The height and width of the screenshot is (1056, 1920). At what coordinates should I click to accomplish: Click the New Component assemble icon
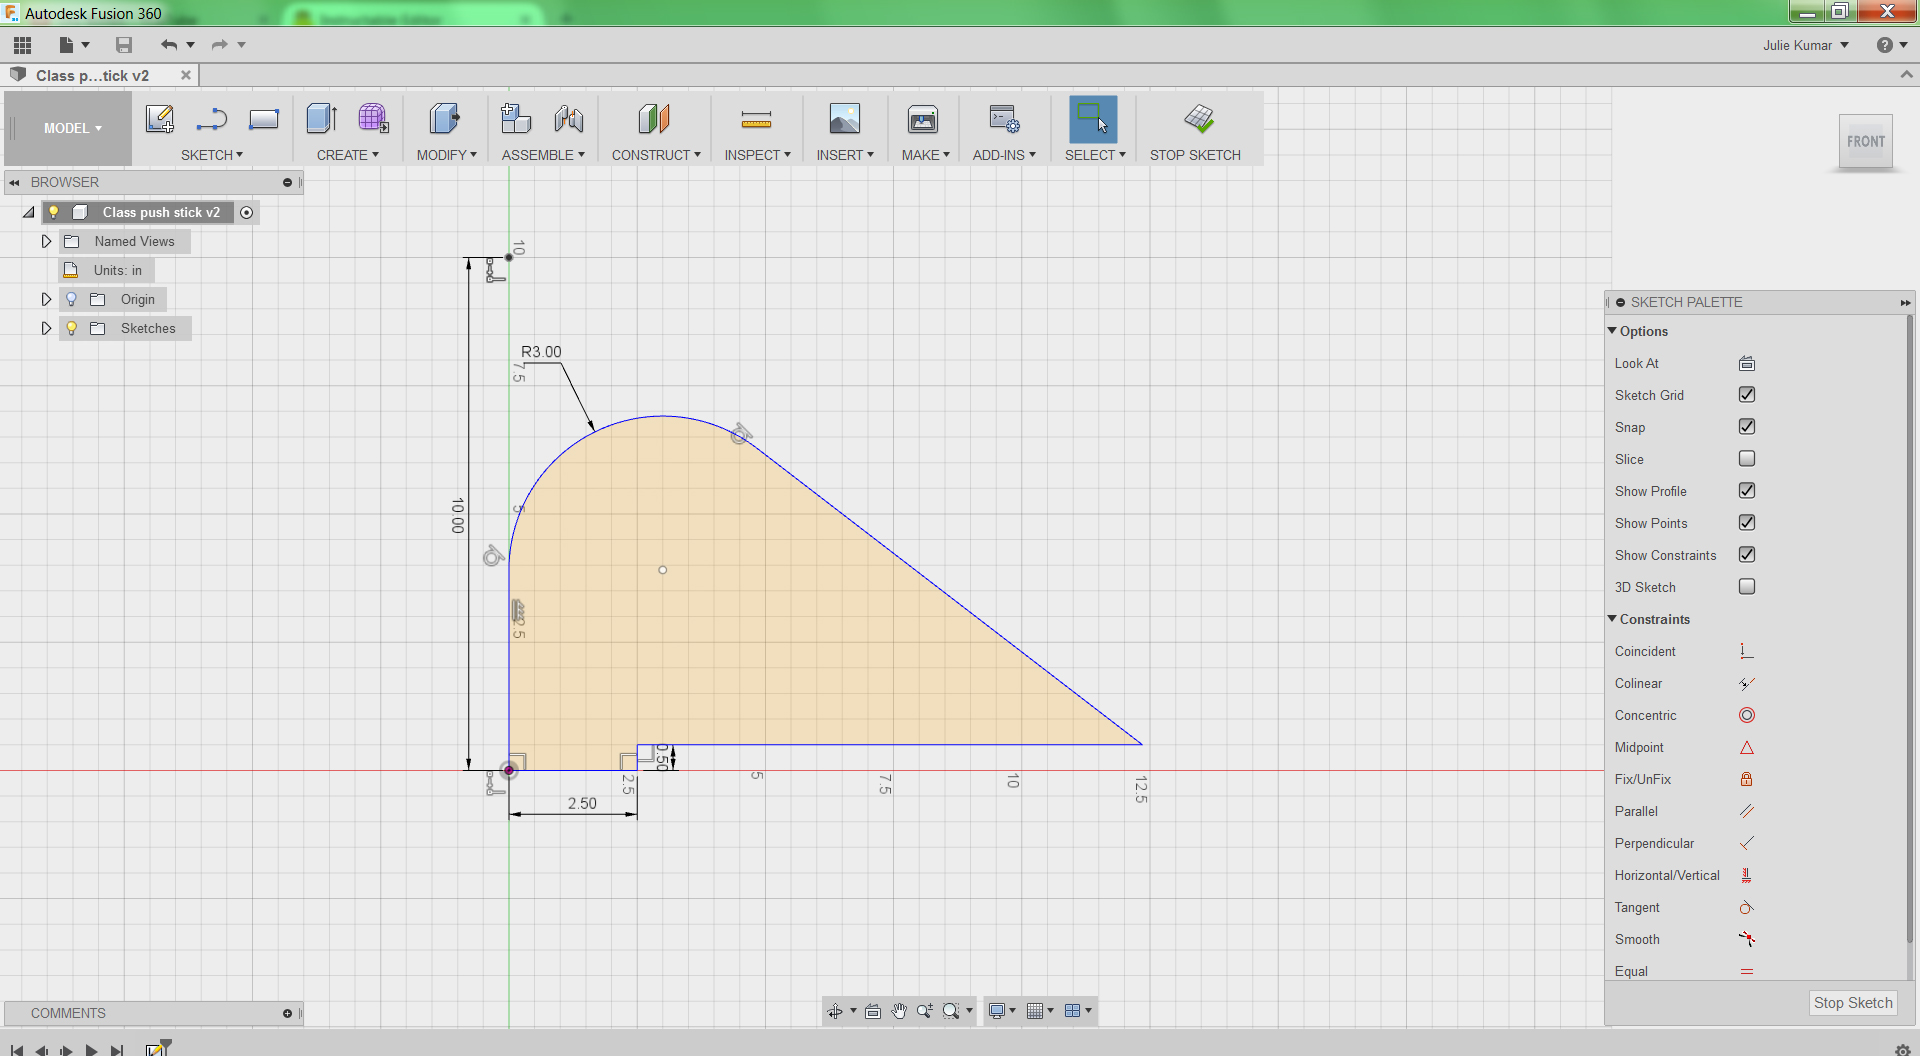tap(516, 119)
